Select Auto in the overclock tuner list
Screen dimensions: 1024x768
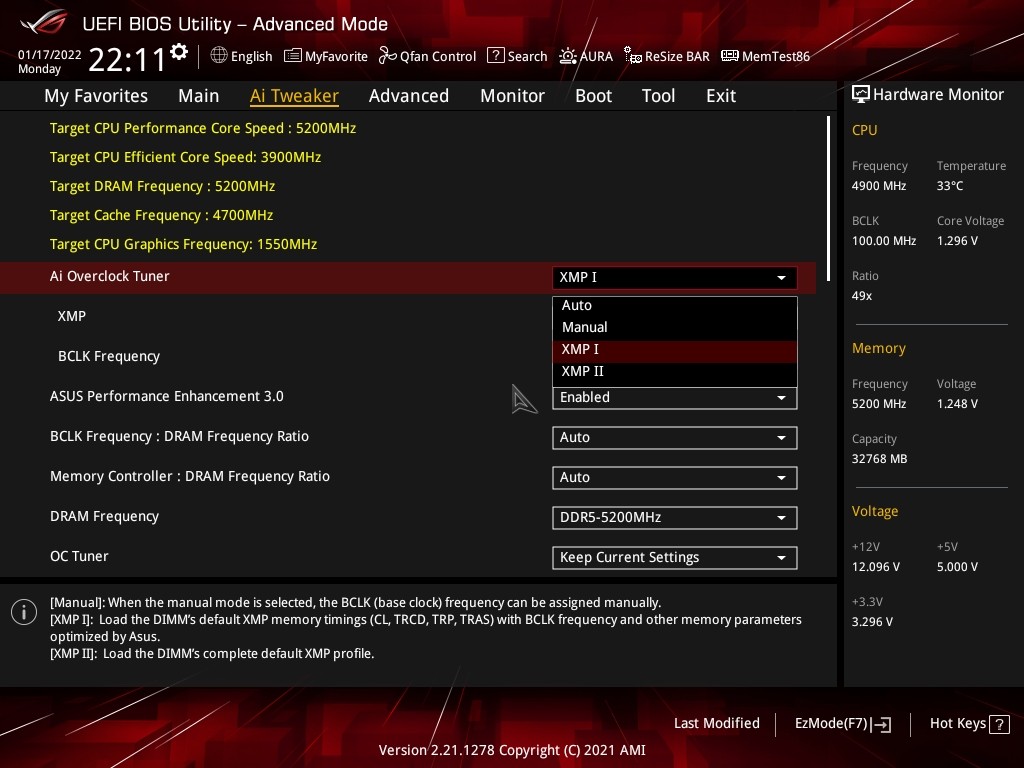coord(577,305)
